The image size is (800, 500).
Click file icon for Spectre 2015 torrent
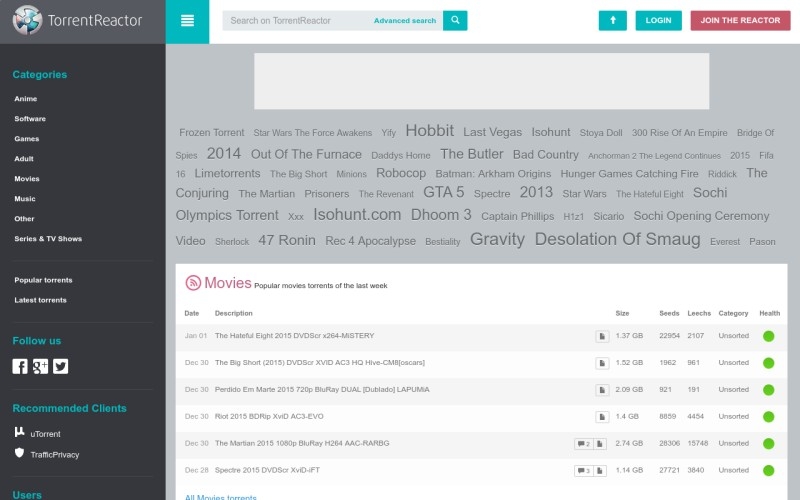pyautogui.click(x=600, y=470)
